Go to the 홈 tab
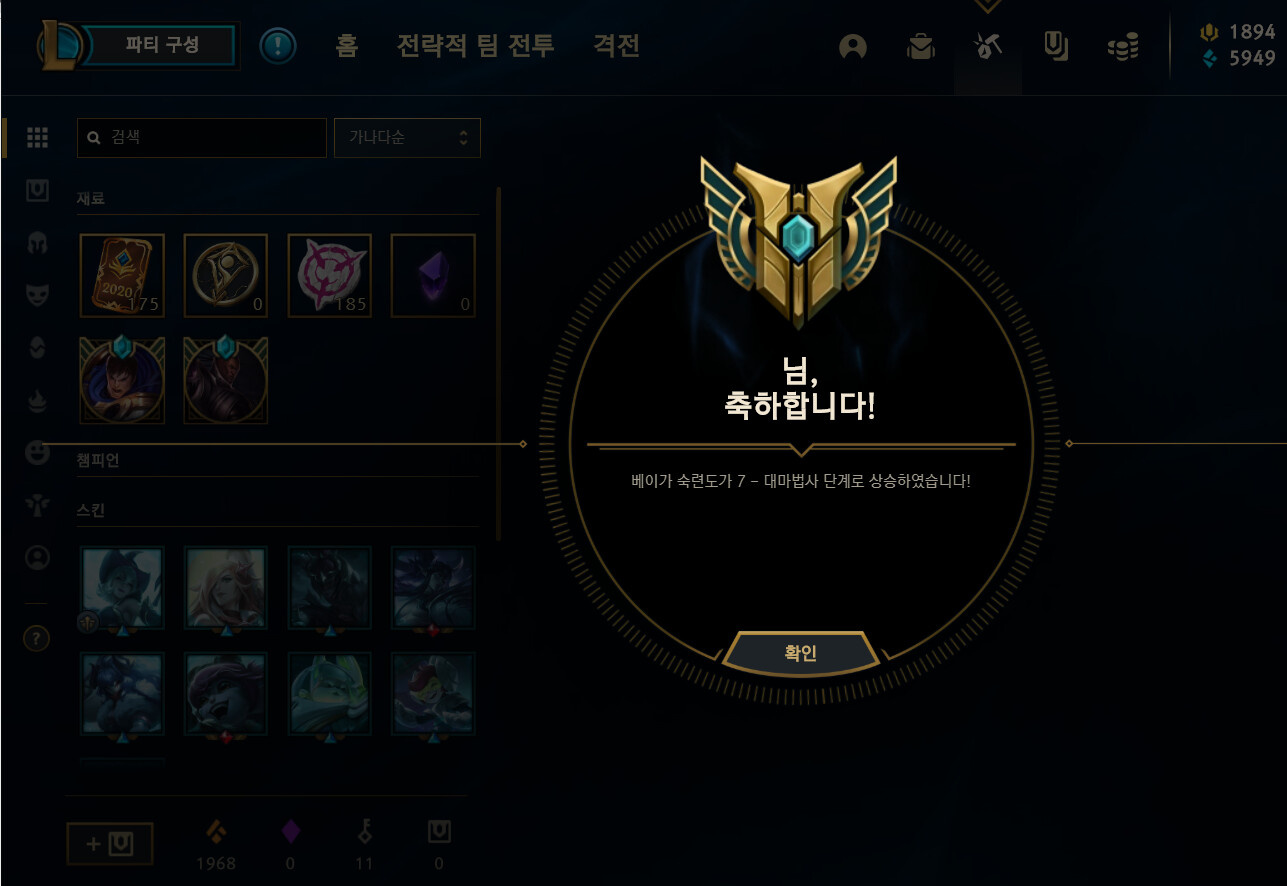 pos(346,46)
